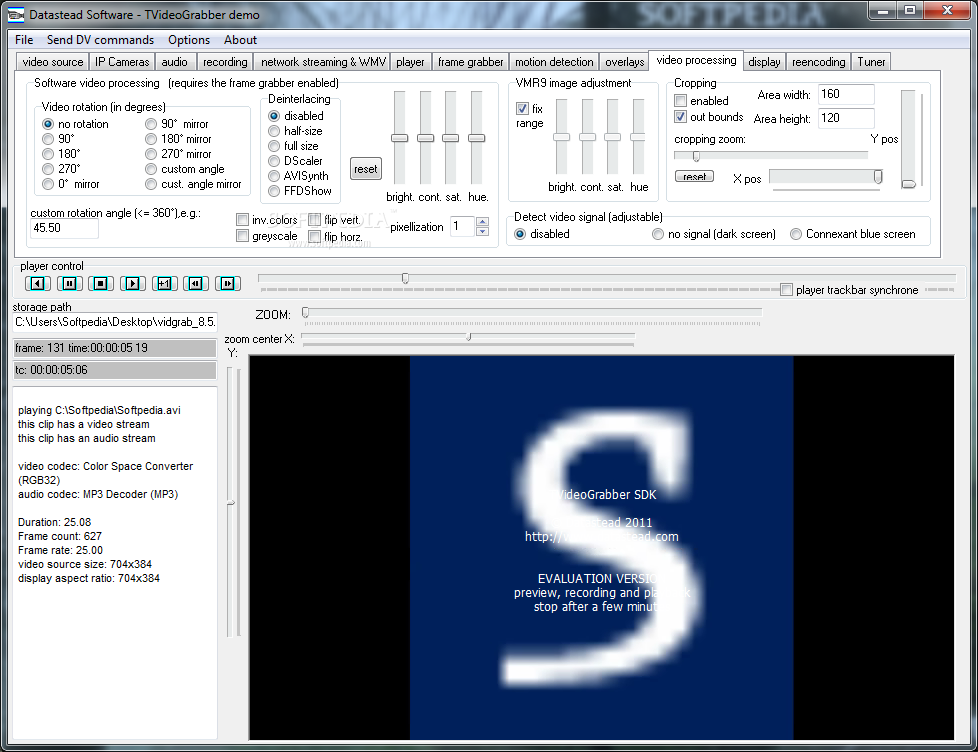Click the storage path text field

(x=115, y=322)
